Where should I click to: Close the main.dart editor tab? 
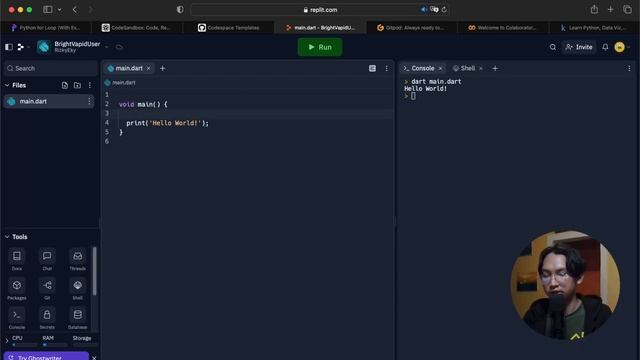(x=149, y=68)
